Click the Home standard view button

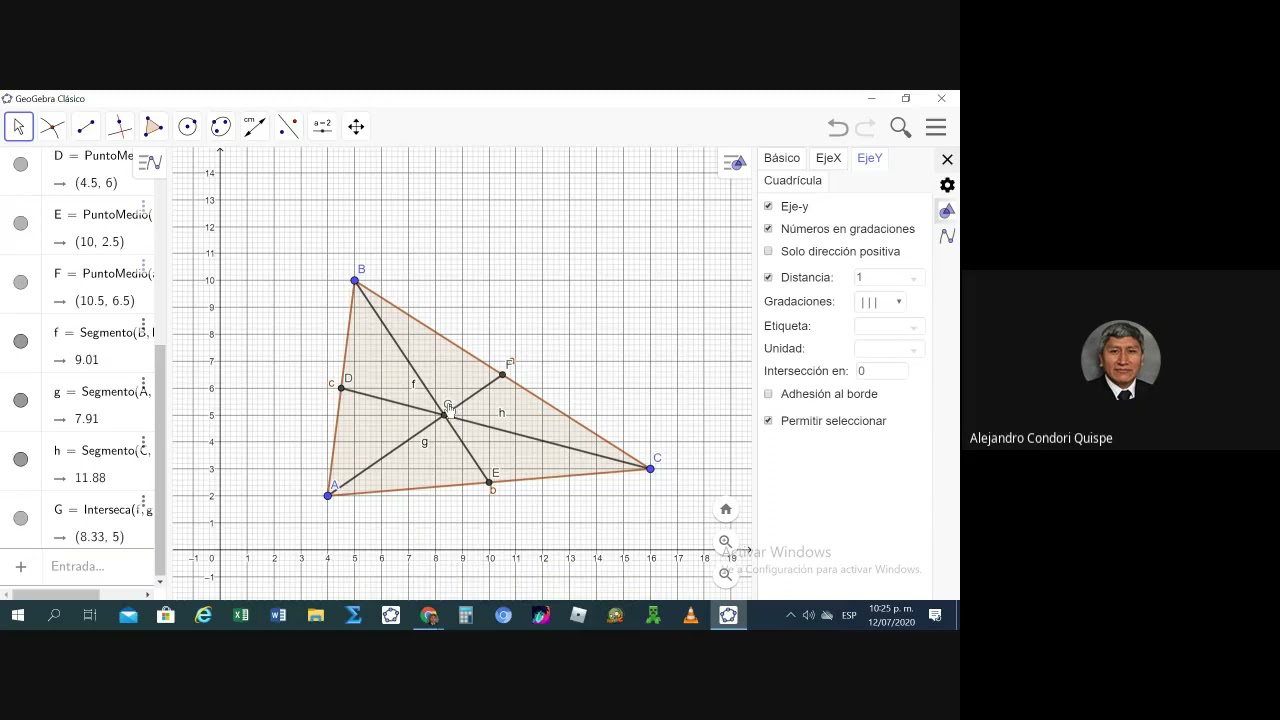(x=726, y=509)
